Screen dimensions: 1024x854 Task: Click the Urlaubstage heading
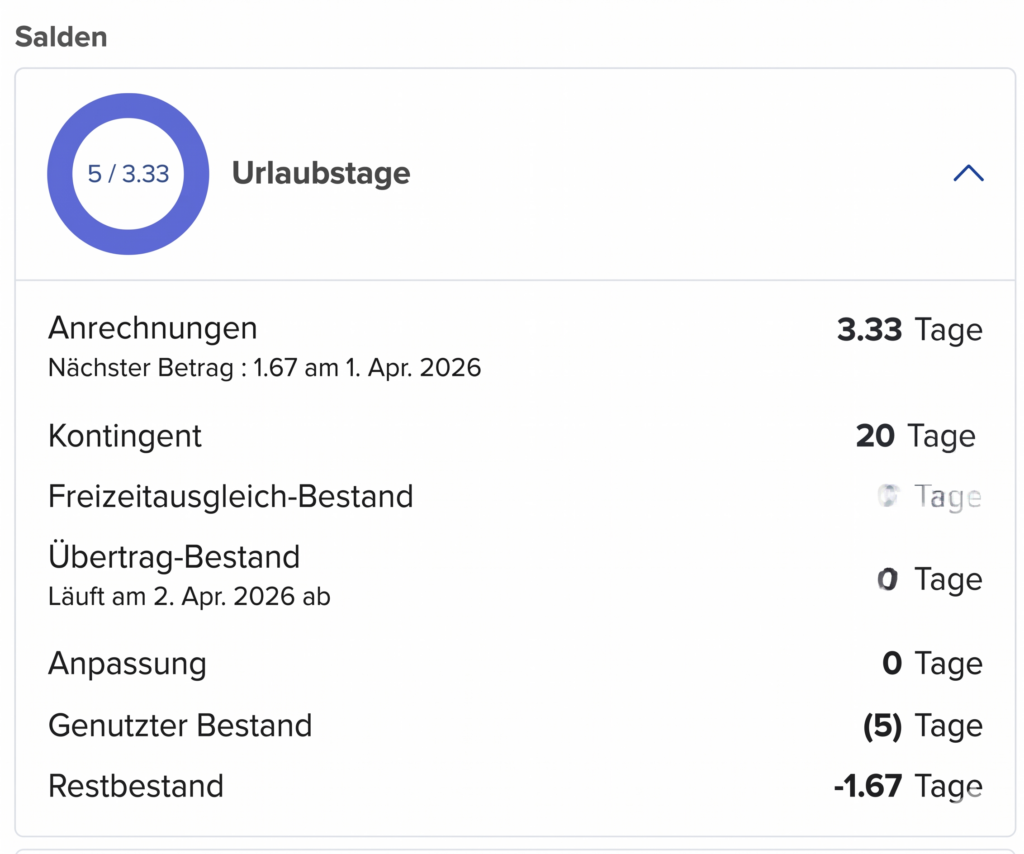(x=320, y=173)
